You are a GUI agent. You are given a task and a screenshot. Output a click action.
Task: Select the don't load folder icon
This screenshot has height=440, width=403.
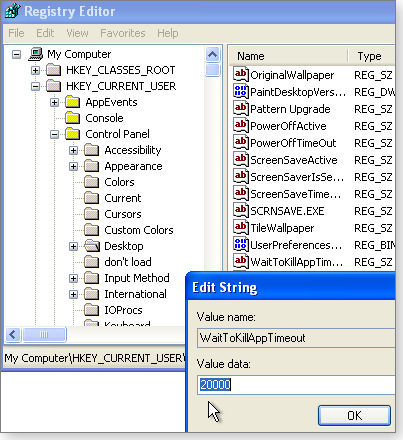[x=91, y=262]
